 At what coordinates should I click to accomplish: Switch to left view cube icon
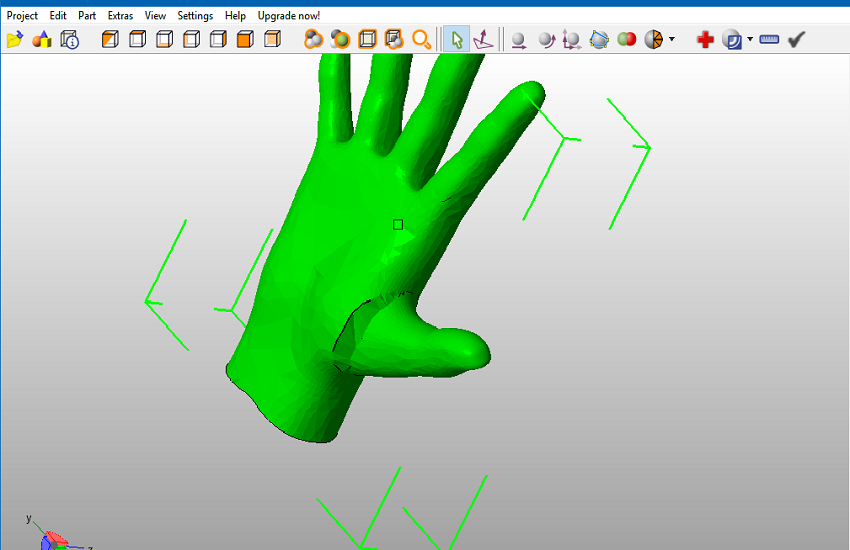[191, 40]
